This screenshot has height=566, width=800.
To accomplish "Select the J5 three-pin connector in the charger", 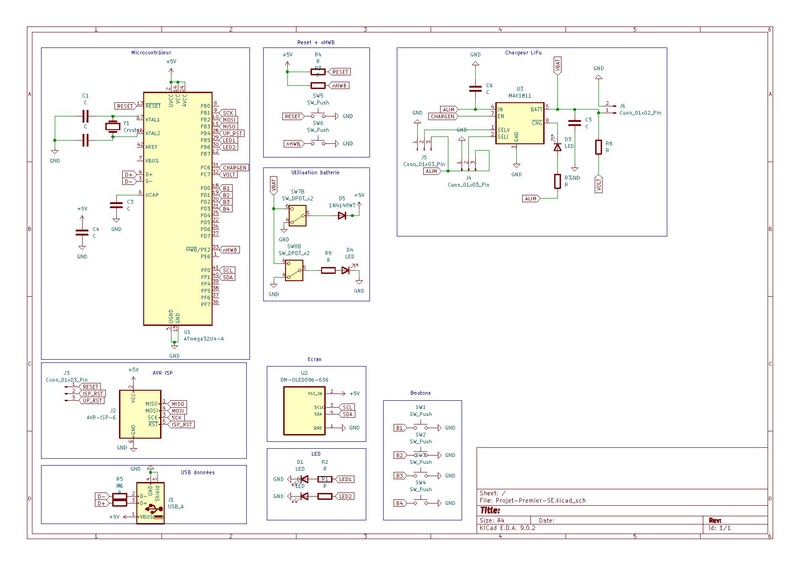I will [x=424, y=144].
